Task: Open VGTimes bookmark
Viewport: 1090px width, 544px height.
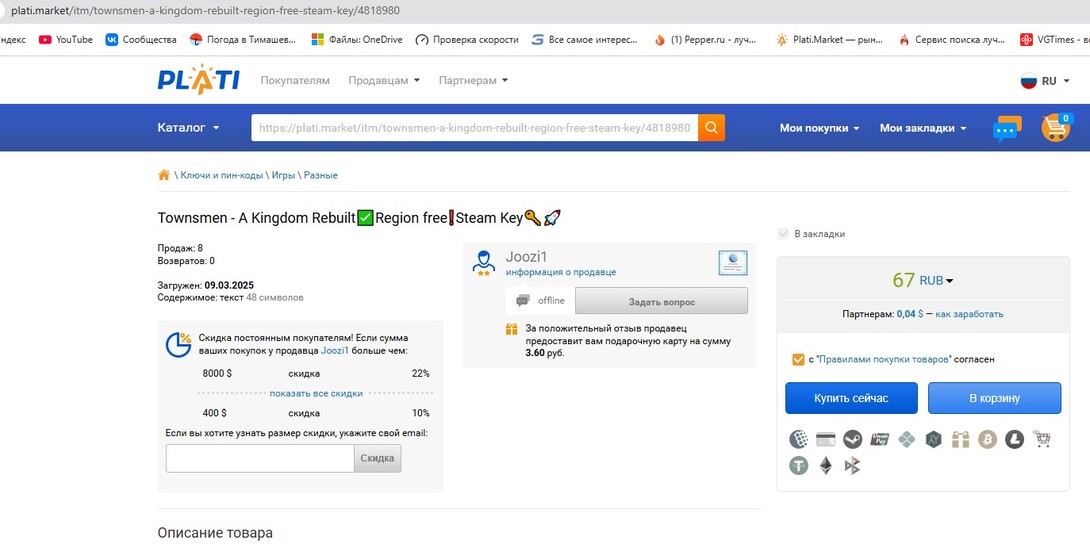Action: [x=1054, y=40]
